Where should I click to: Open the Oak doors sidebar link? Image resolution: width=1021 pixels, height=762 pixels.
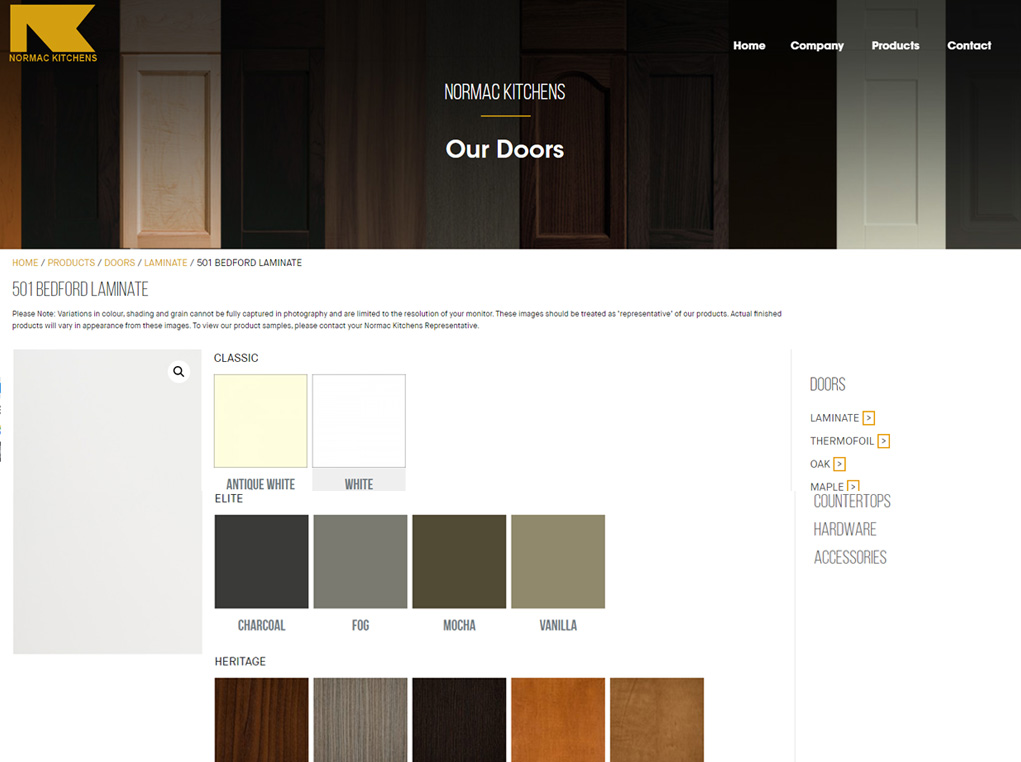pos(820,464)
